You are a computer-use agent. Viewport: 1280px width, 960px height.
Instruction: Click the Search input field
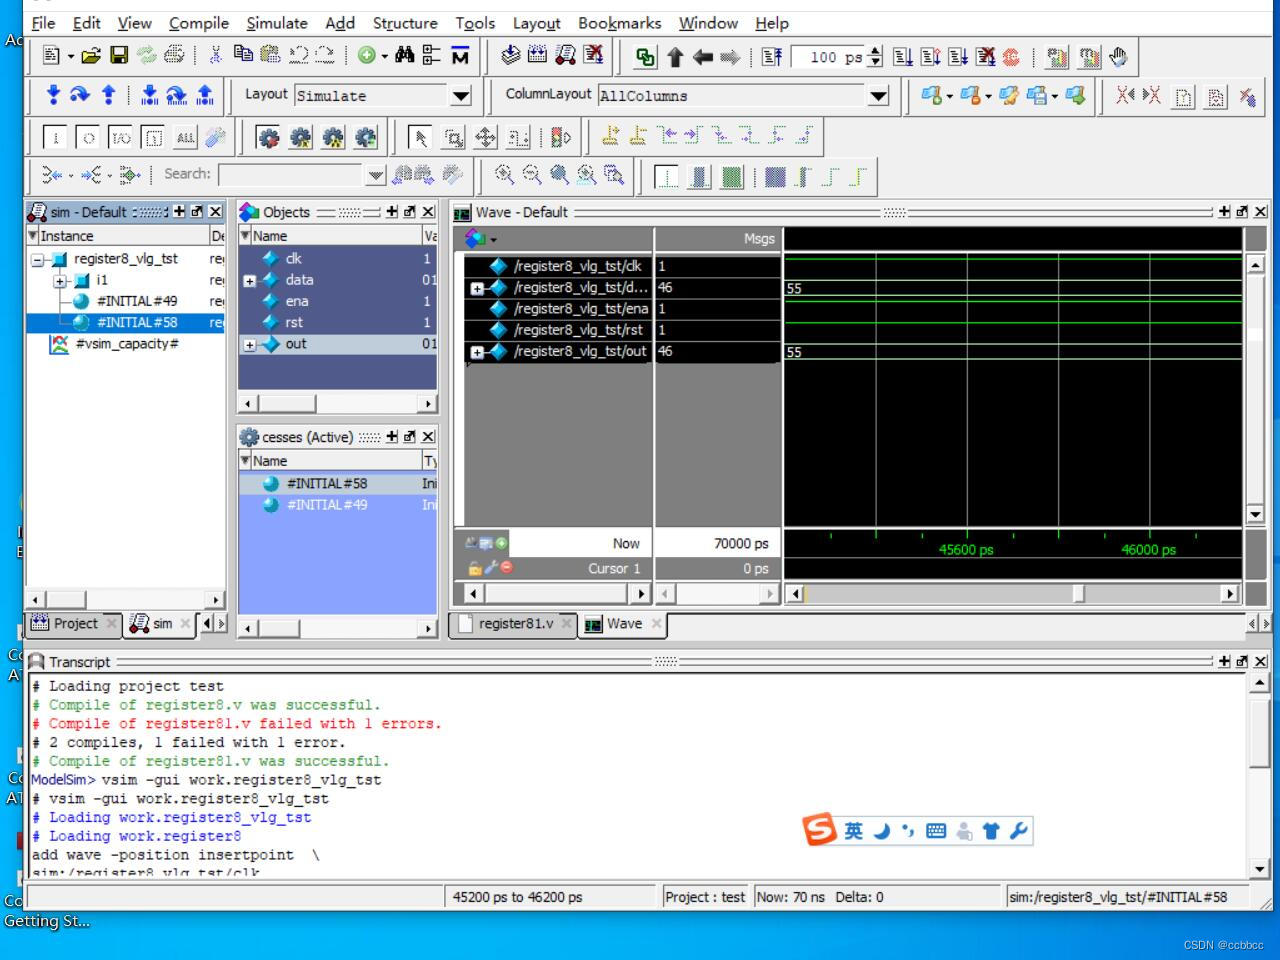coord(291,175)
